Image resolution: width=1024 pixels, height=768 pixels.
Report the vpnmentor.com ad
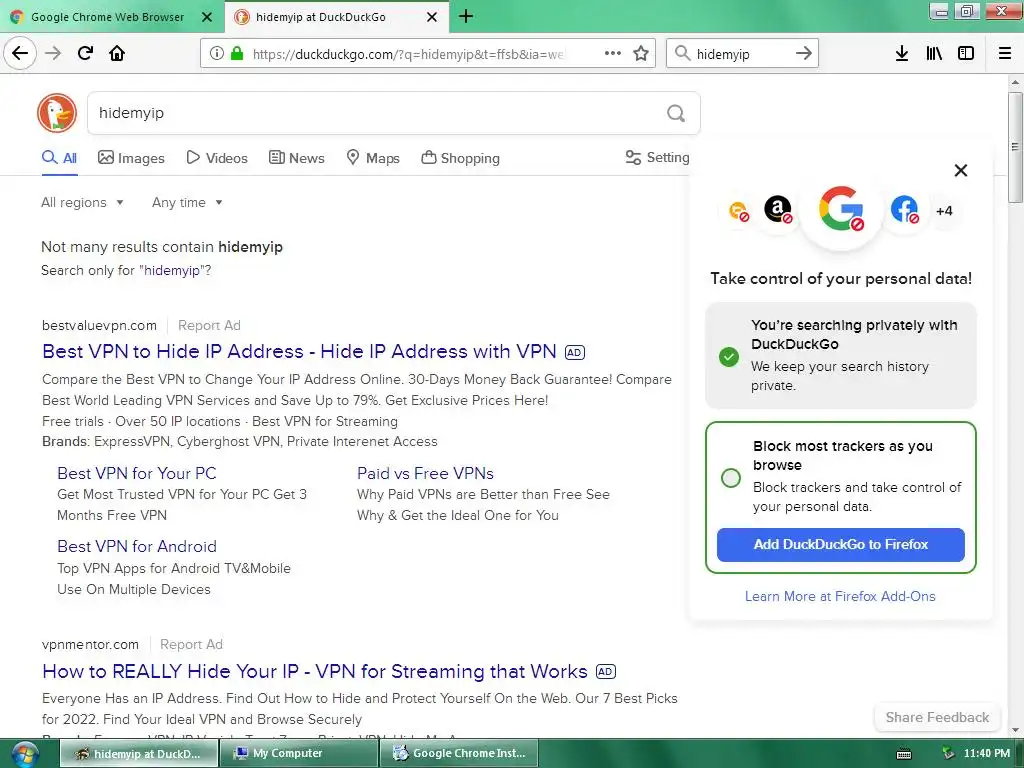pos(191,645)
